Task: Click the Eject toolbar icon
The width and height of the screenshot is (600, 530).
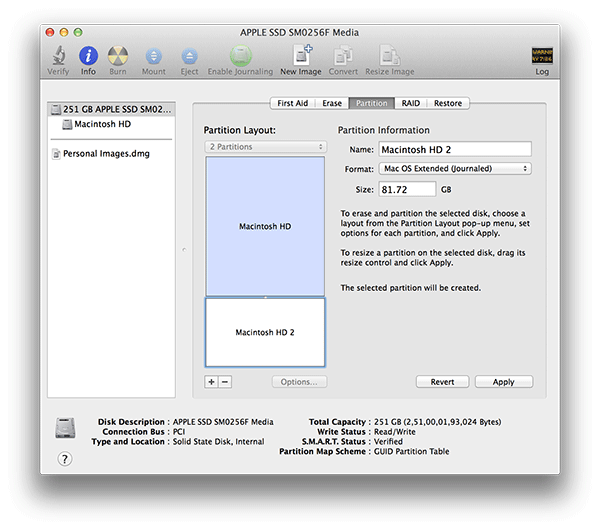Action: point(187,57)
